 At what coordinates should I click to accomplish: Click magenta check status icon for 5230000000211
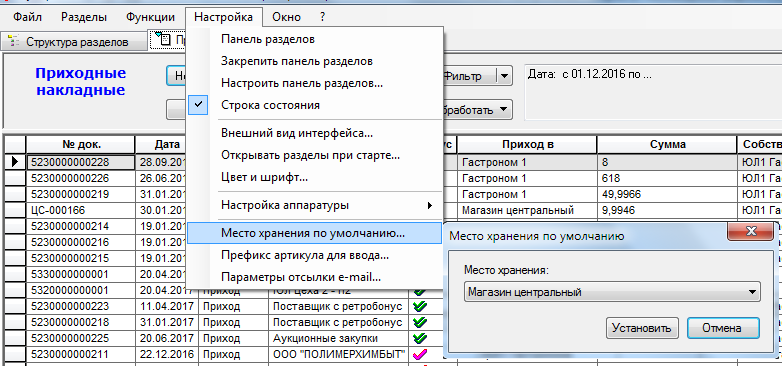coord(420,354)
